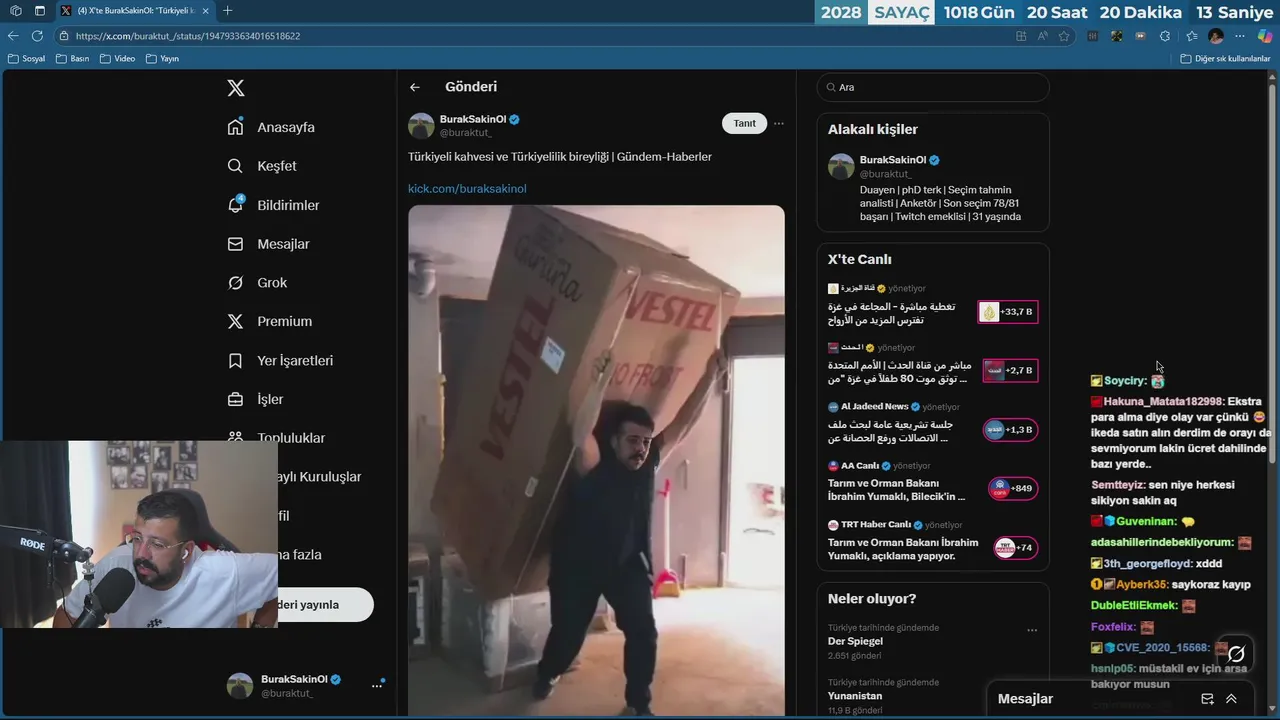
Task: Open account menu dots beside BurakSakinOl
Action: [377, 686]
